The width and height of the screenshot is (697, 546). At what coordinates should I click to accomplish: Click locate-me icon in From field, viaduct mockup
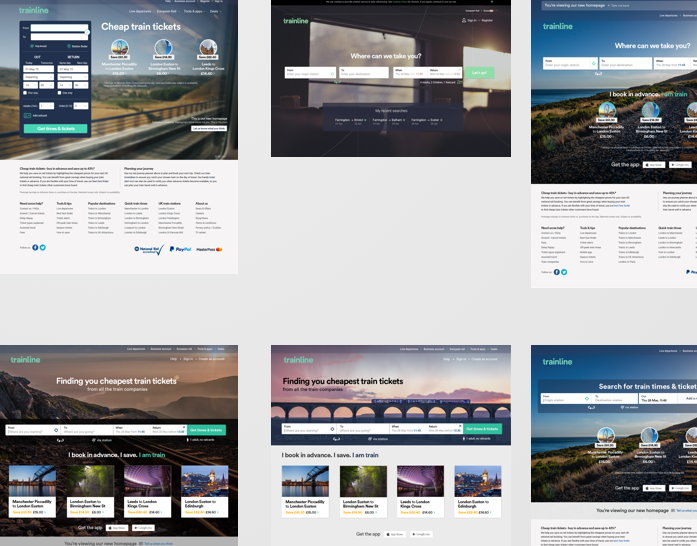click(332, 429)
